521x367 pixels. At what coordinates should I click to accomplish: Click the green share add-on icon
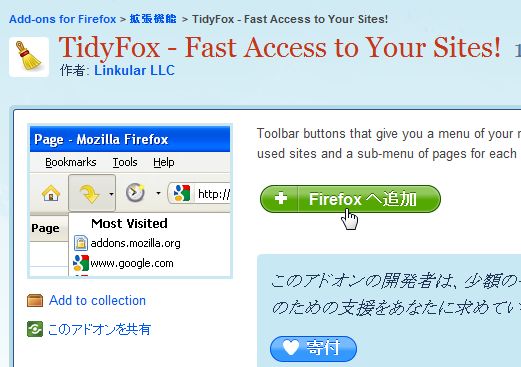click(35, 329)
